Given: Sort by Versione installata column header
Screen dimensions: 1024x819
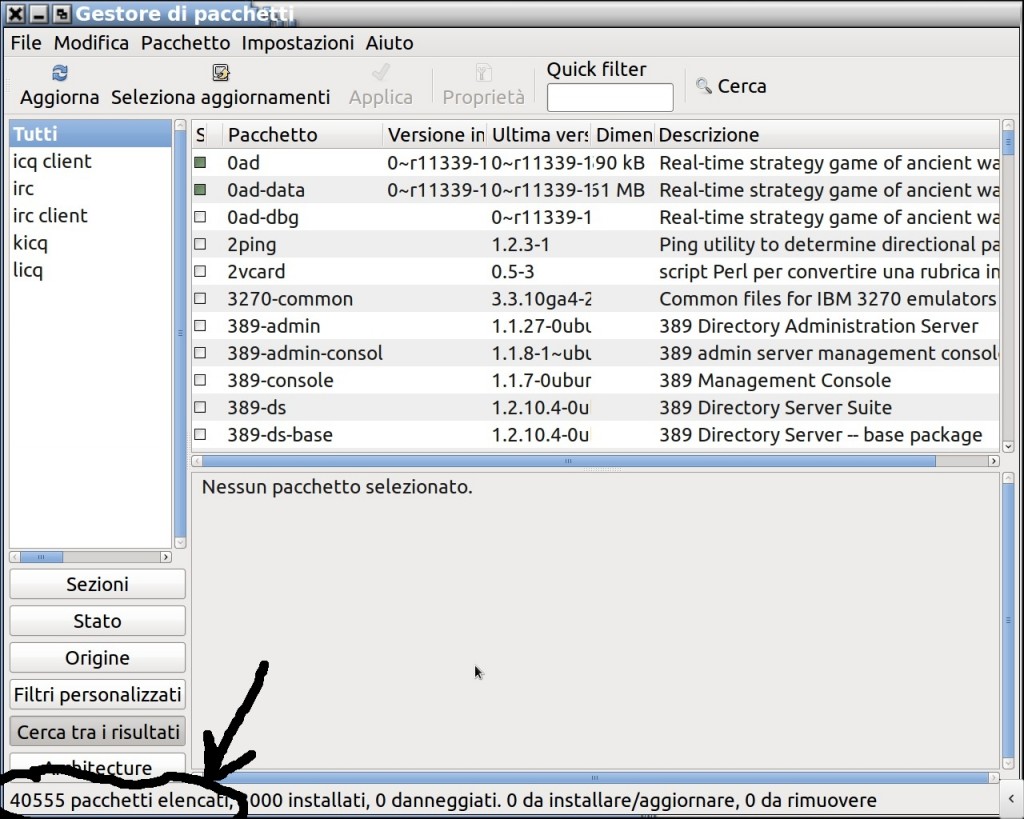Looking at the screenshot, I should (x=435, y=135).
